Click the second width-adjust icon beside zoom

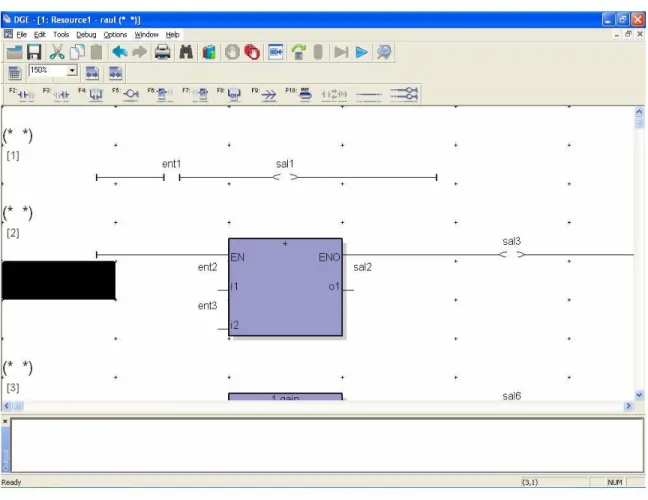tap(115, 73)
